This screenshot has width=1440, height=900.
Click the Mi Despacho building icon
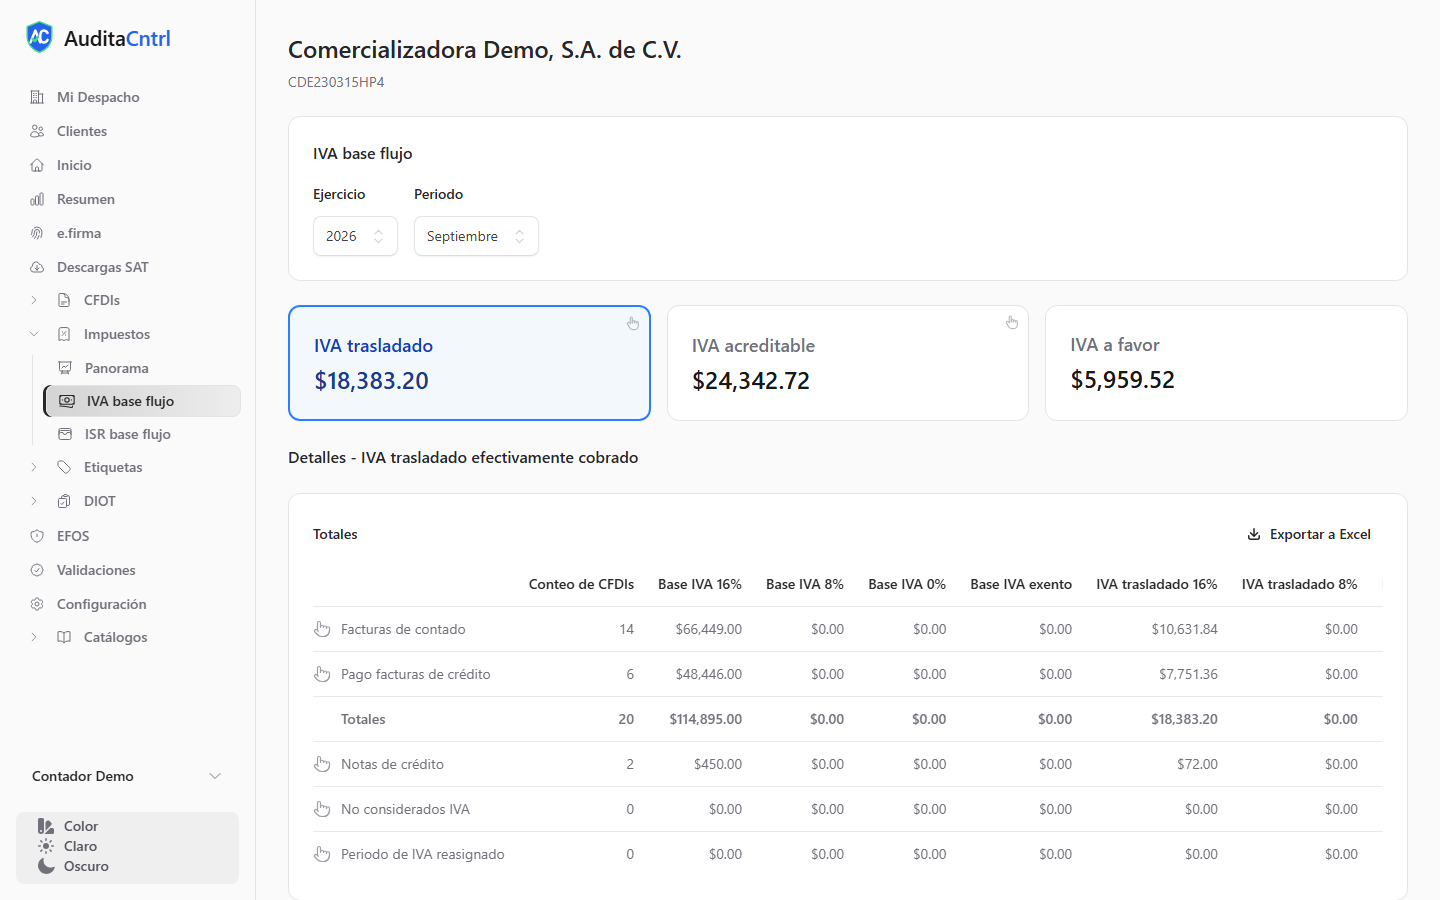click(x=37, y=97)
